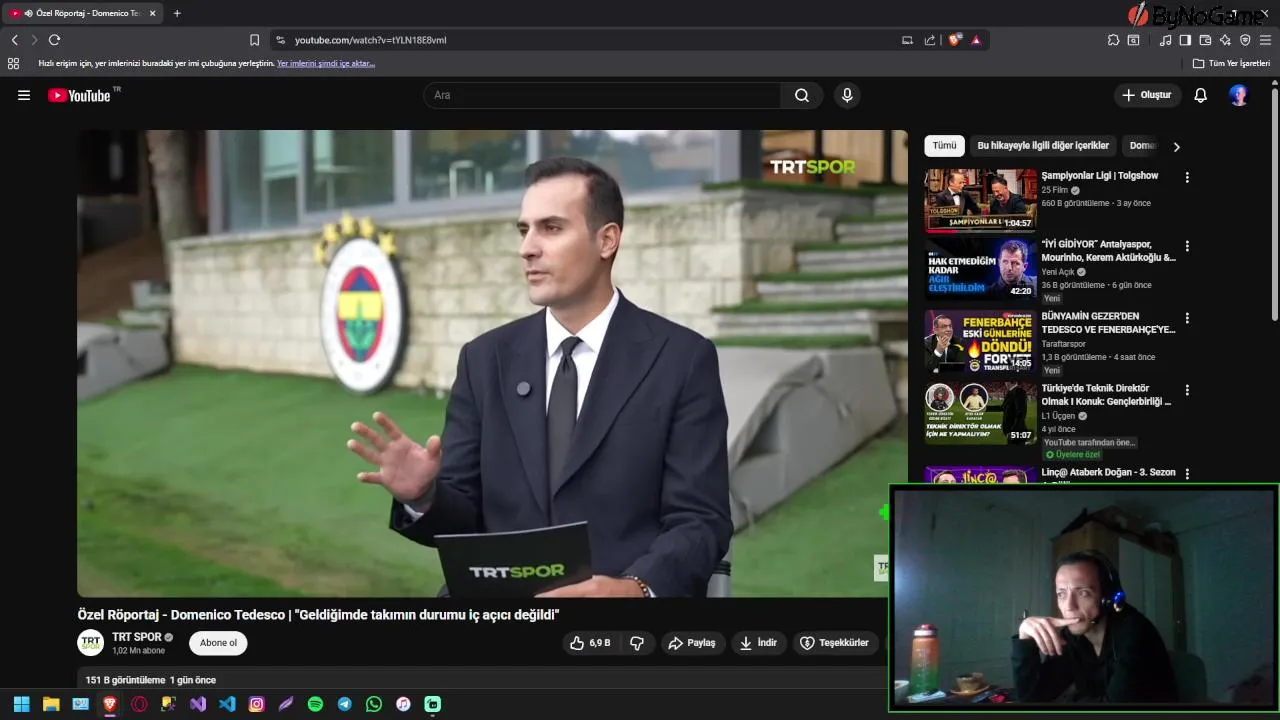
Task: Open the 51:07 L1 Üçgen video thumbnail
Action: (981, 413)
